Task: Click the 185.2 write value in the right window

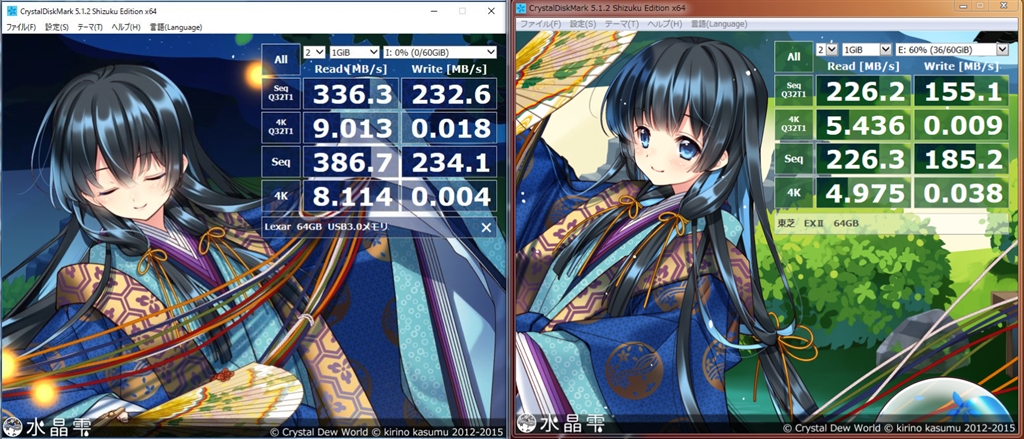Action: pos(961,159)
